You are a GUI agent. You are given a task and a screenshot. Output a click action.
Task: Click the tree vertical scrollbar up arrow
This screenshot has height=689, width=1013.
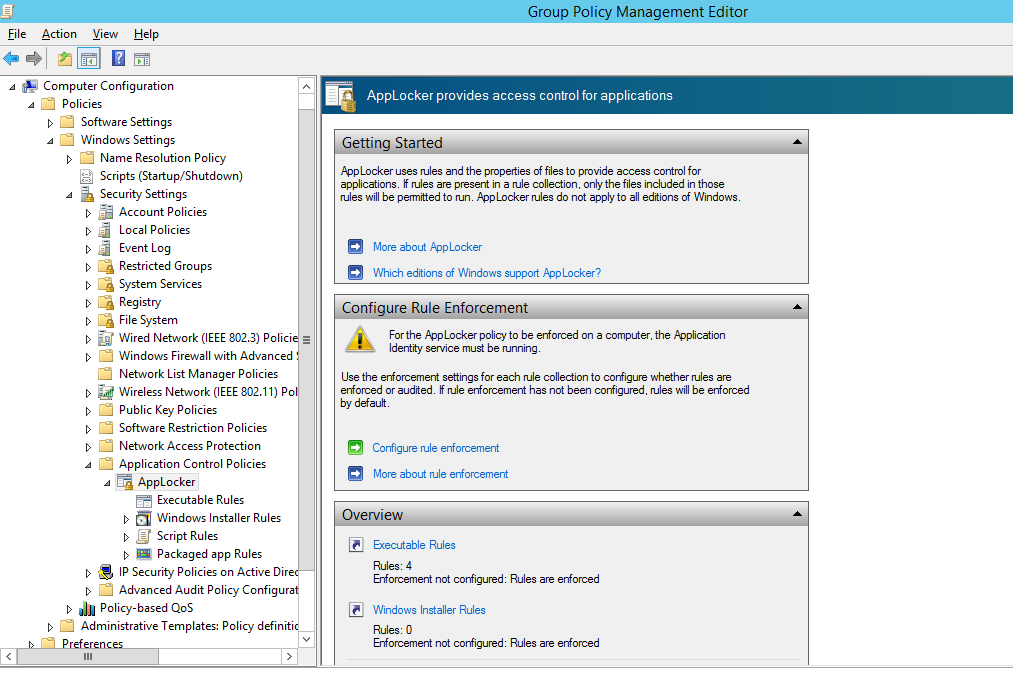coord(306,86)
